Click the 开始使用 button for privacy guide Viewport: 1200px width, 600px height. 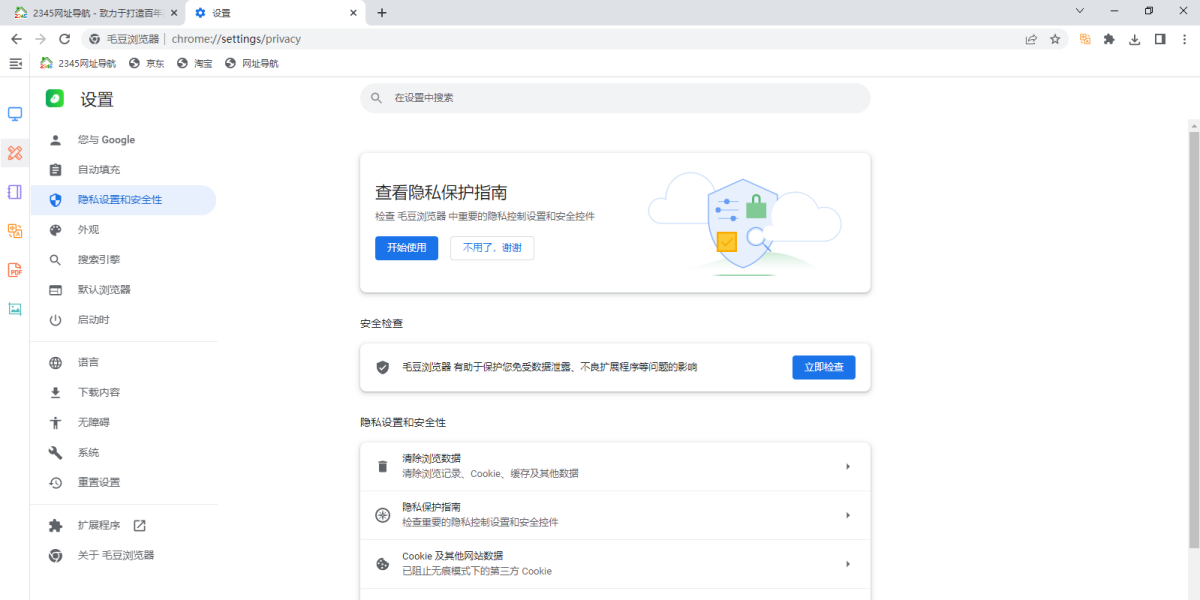pos(406,248)
